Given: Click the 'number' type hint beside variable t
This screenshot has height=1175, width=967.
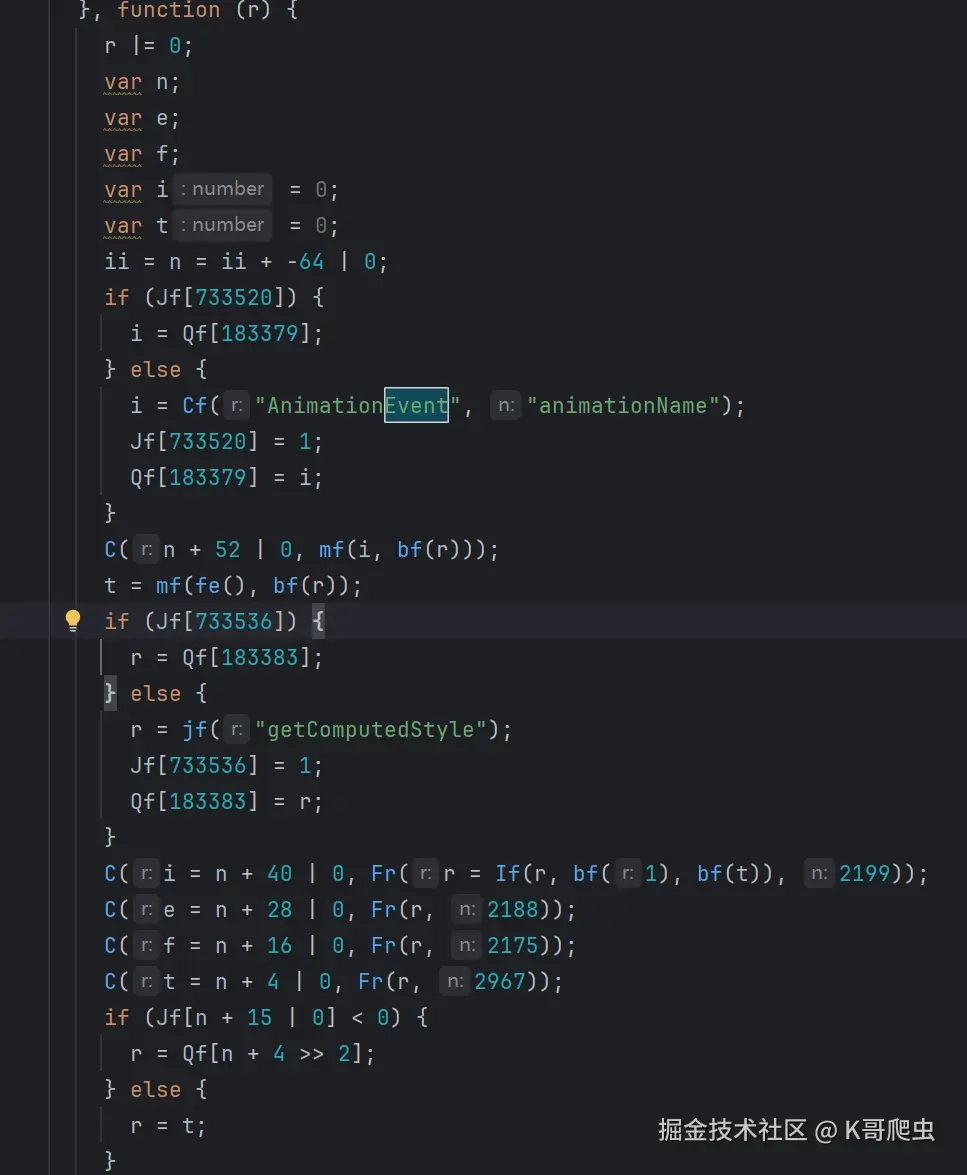Looking at the screenshot, I should (x=222, y=225).
